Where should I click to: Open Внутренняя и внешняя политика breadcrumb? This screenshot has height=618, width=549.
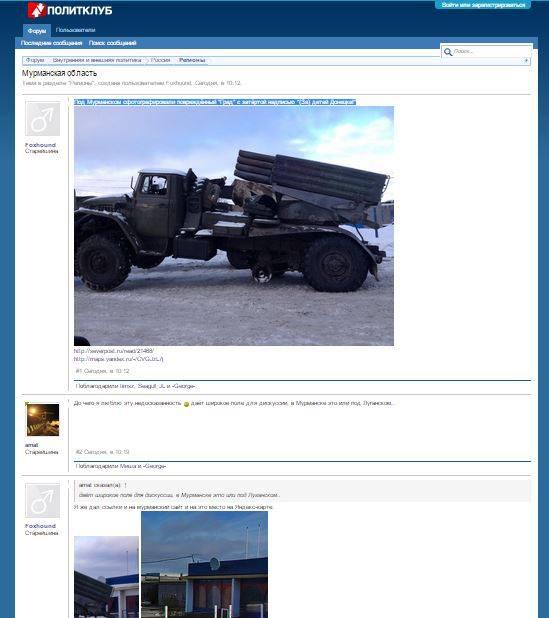(x=97, y=60)
